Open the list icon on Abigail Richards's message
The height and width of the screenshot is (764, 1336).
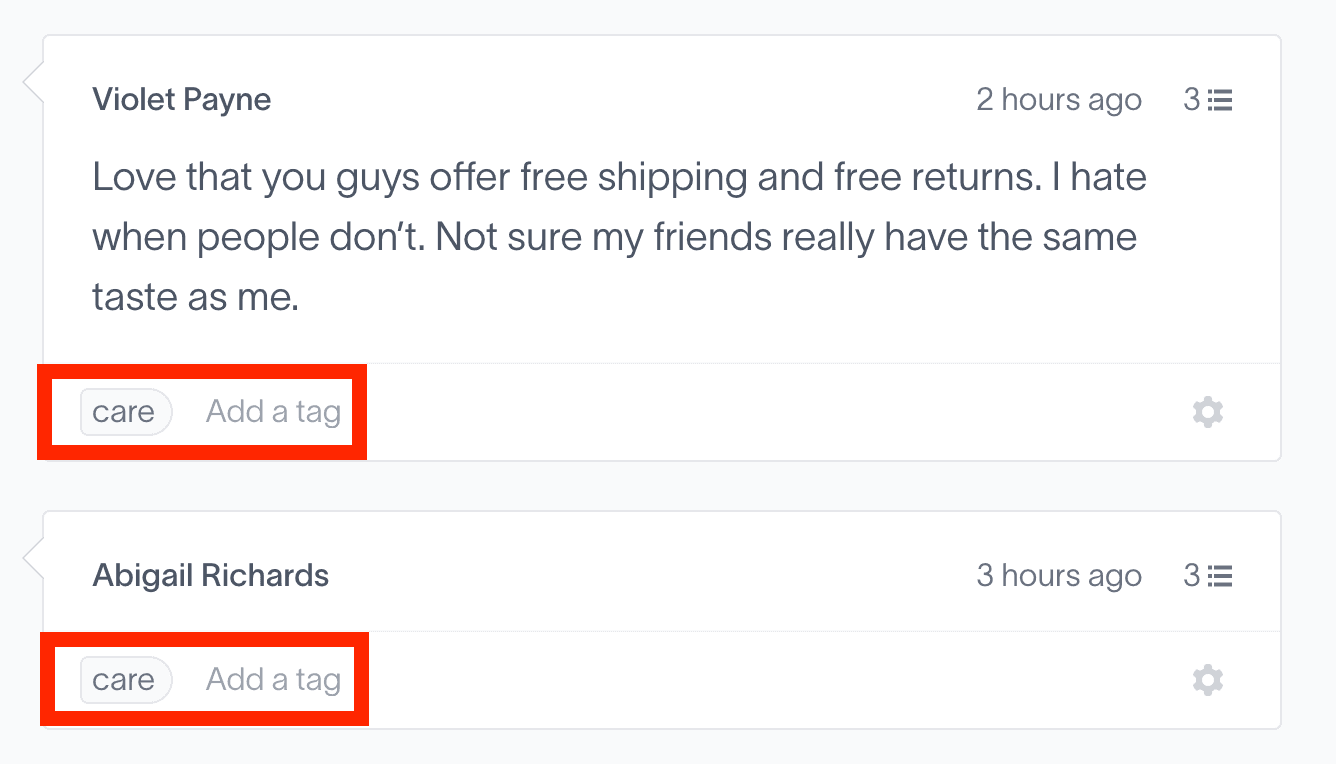click(x=1220, y=576)
